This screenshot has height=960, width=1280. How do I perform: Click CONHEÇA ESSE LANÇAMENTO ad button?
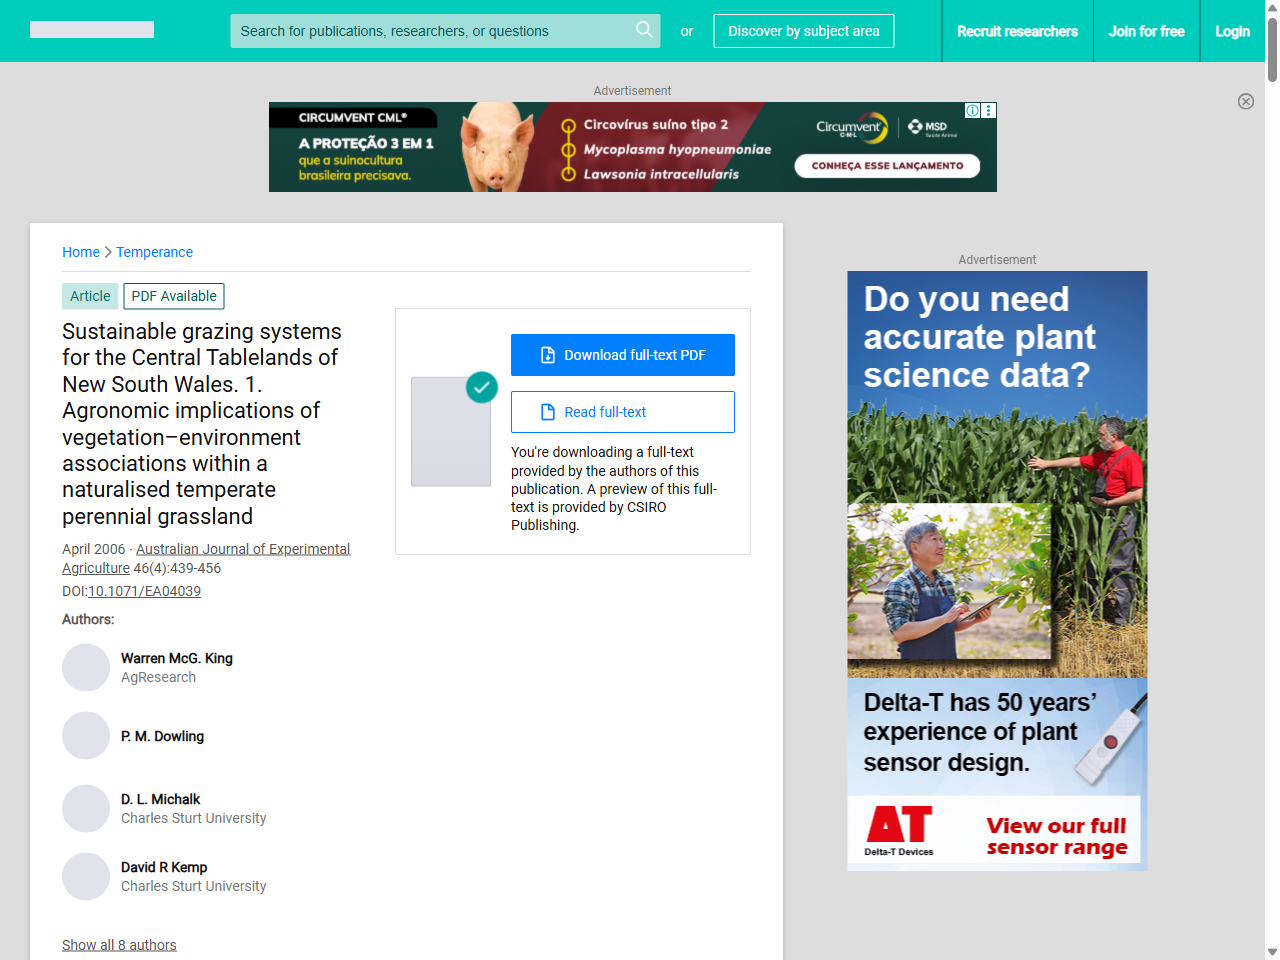pyautogui.click(x=887, y=166)
